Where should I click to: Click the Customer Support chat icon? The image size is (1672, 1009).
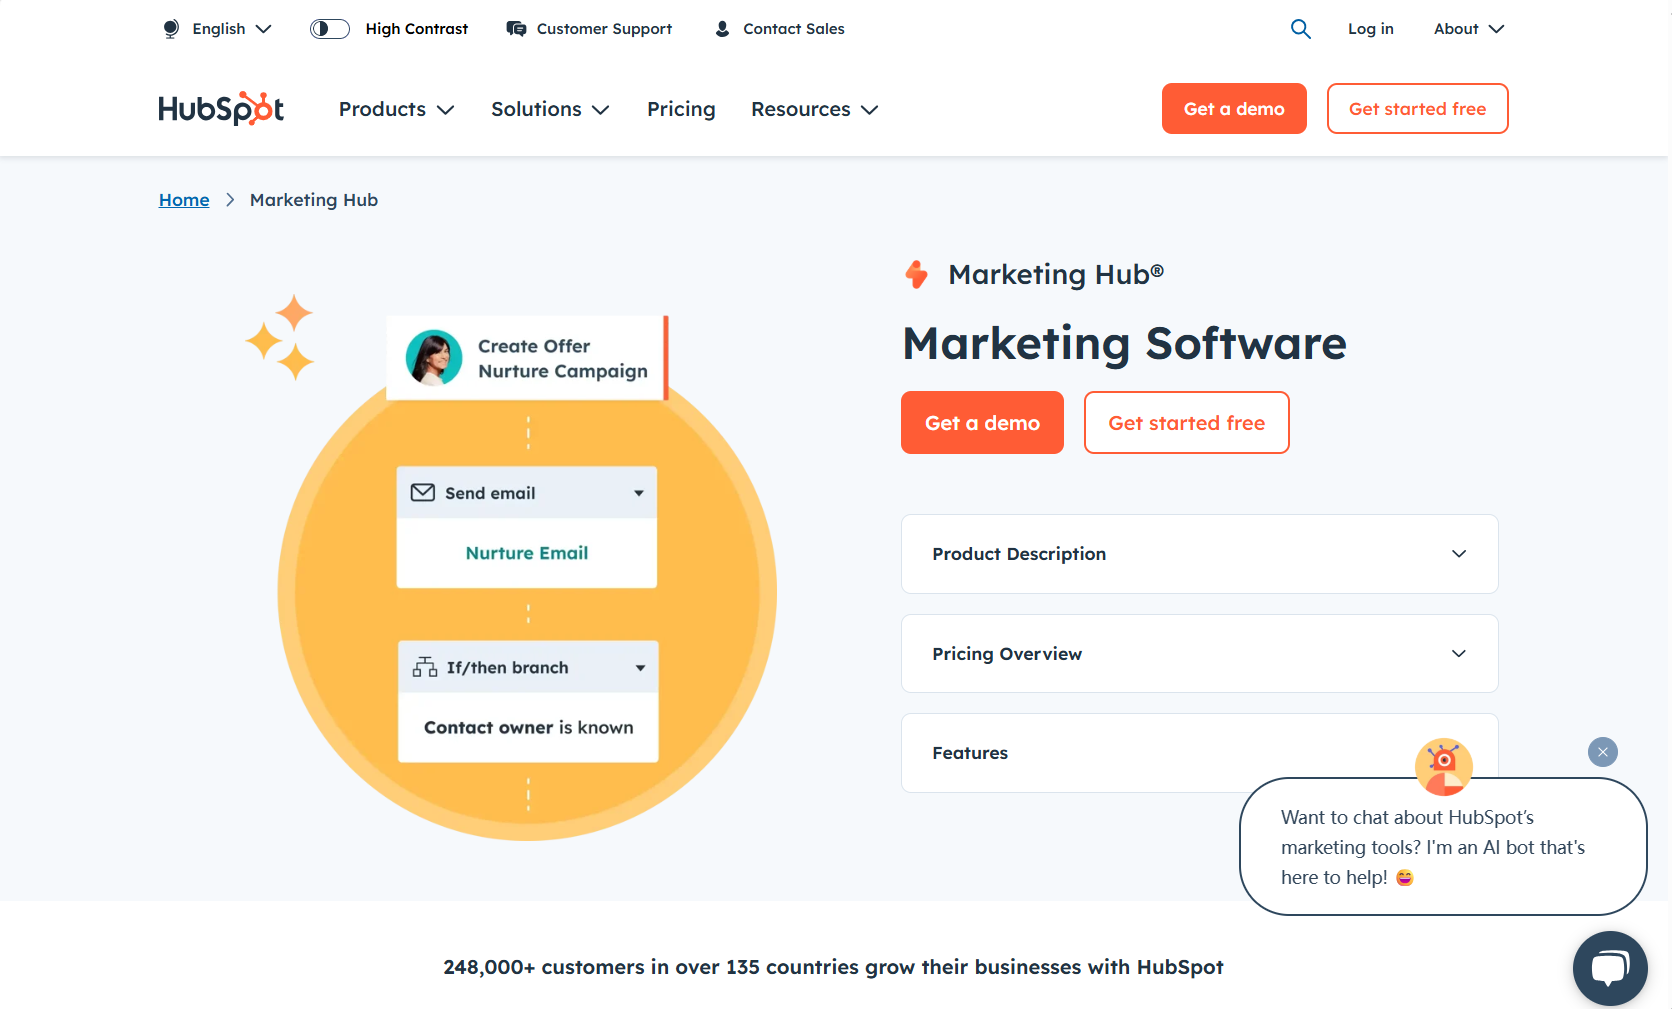pyautogui.click(x=516, y=29)
